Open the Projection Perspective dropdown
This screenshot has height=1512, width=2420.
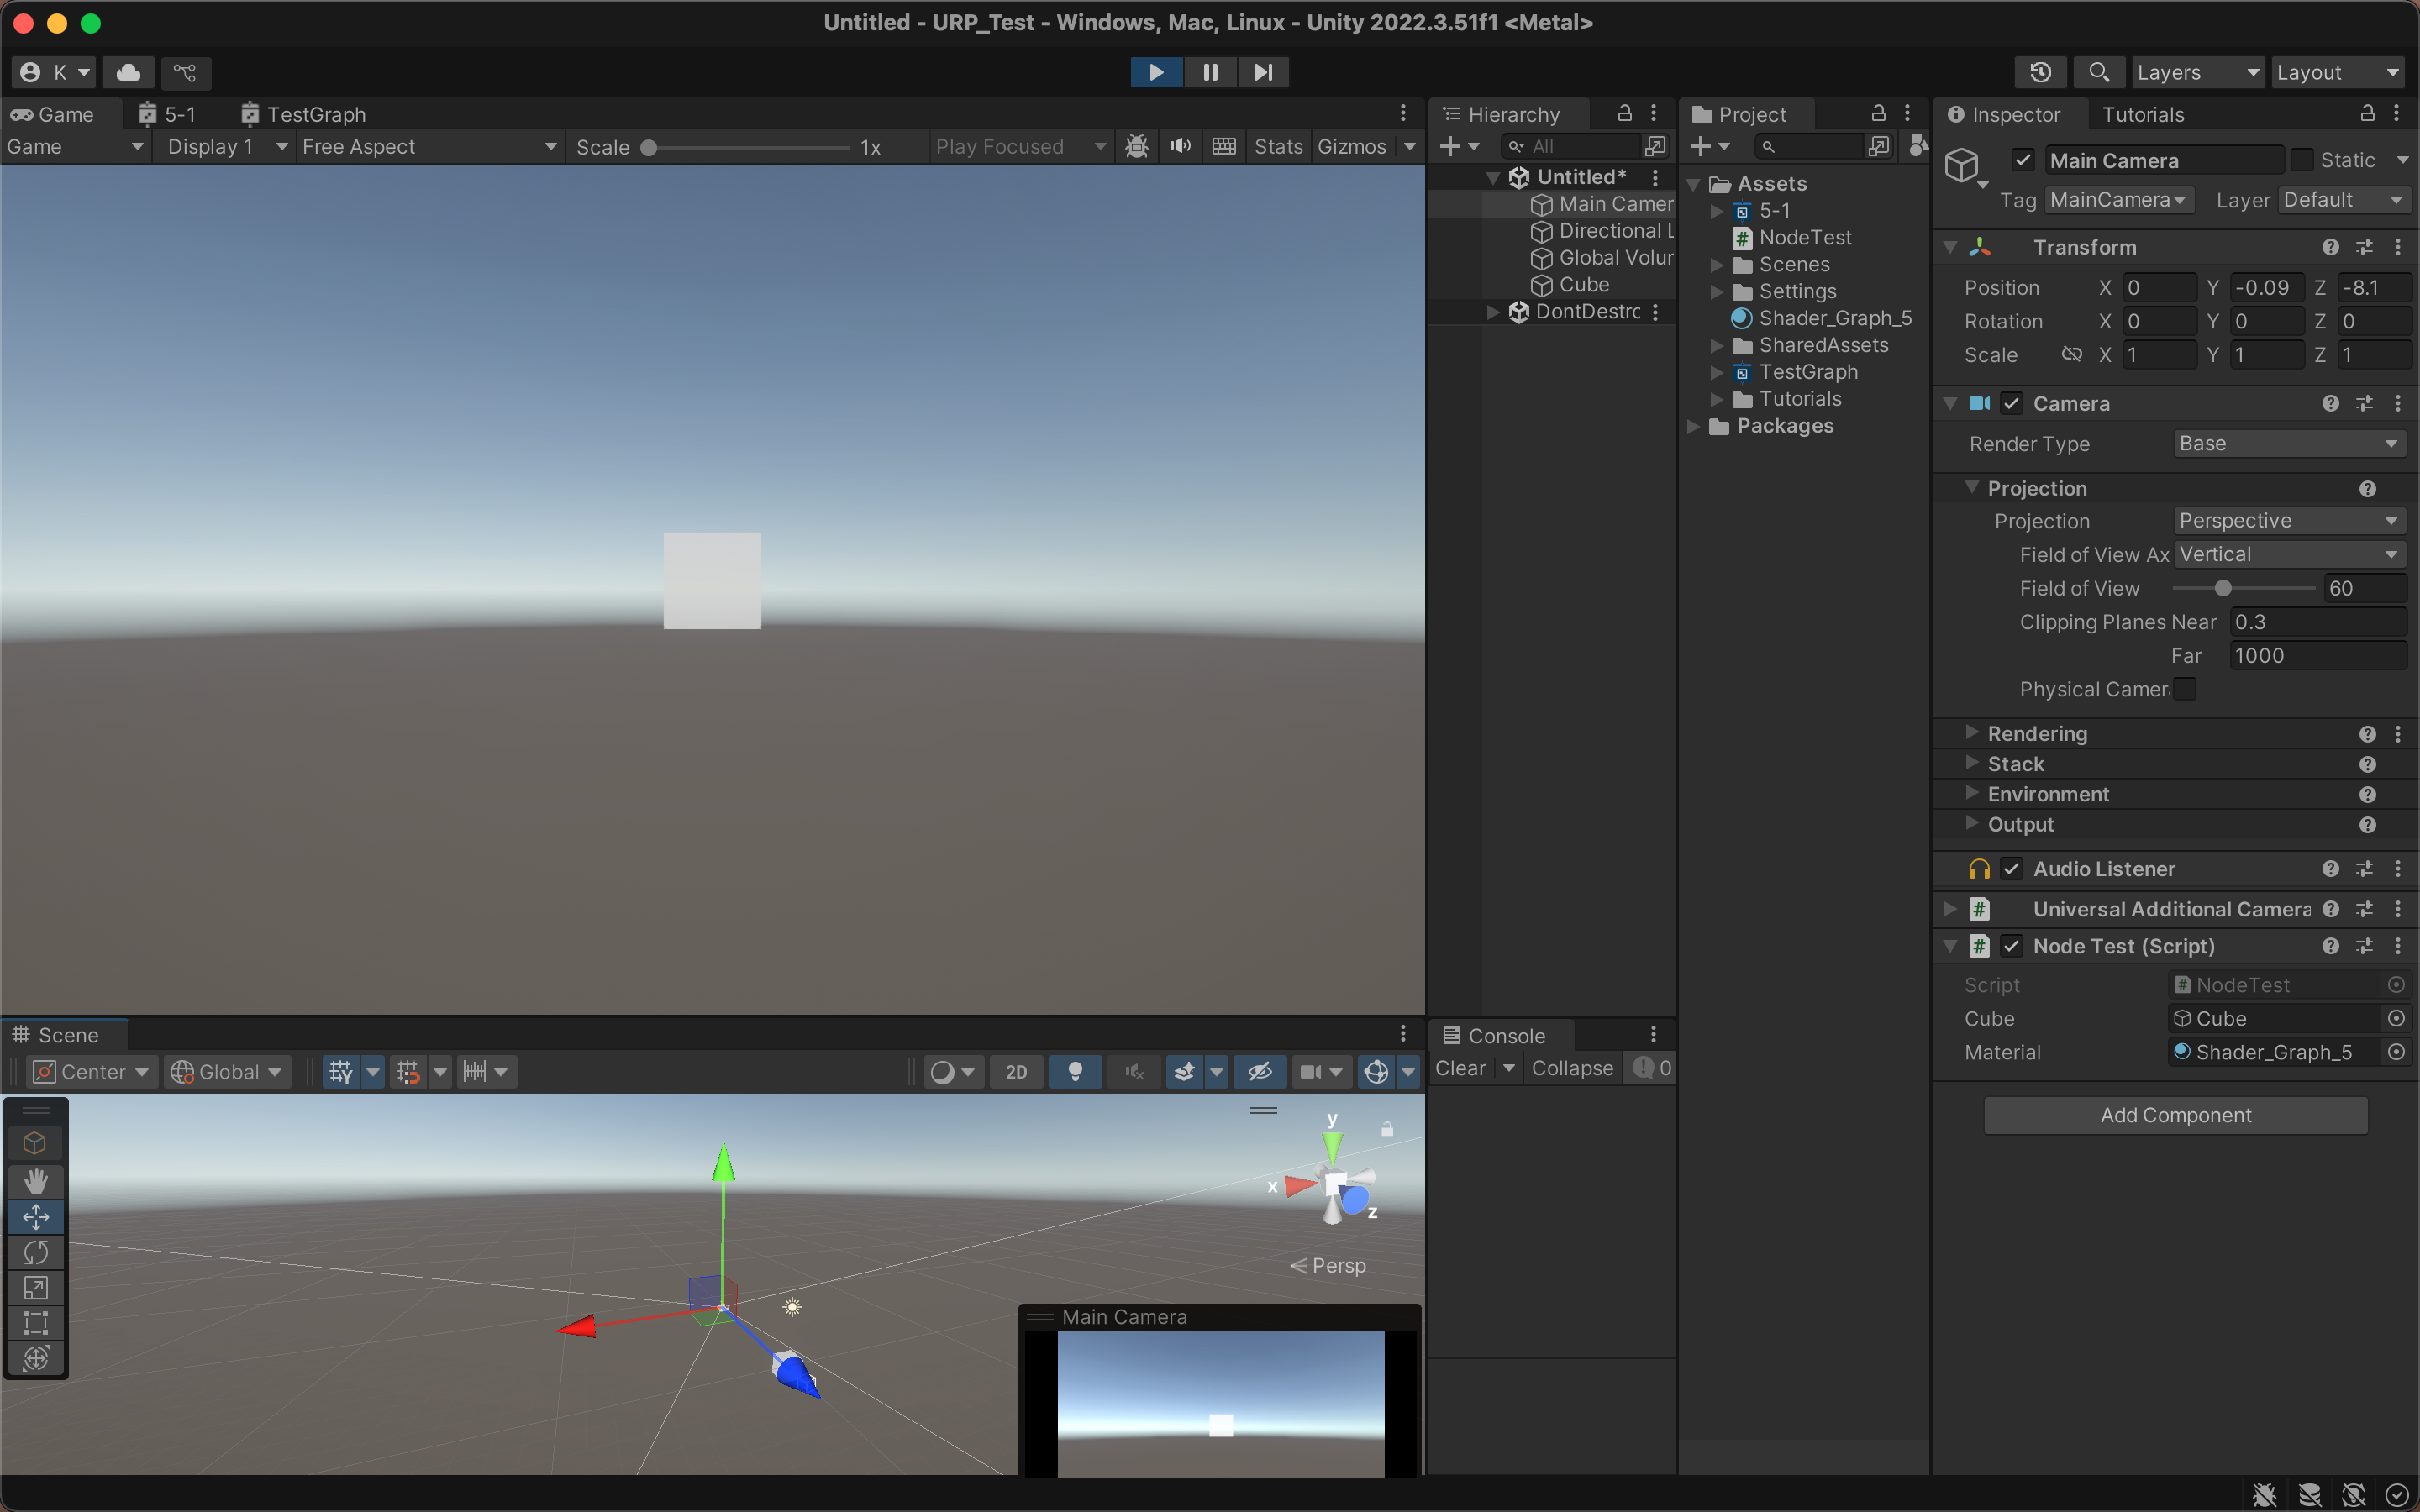point(2288,521)
